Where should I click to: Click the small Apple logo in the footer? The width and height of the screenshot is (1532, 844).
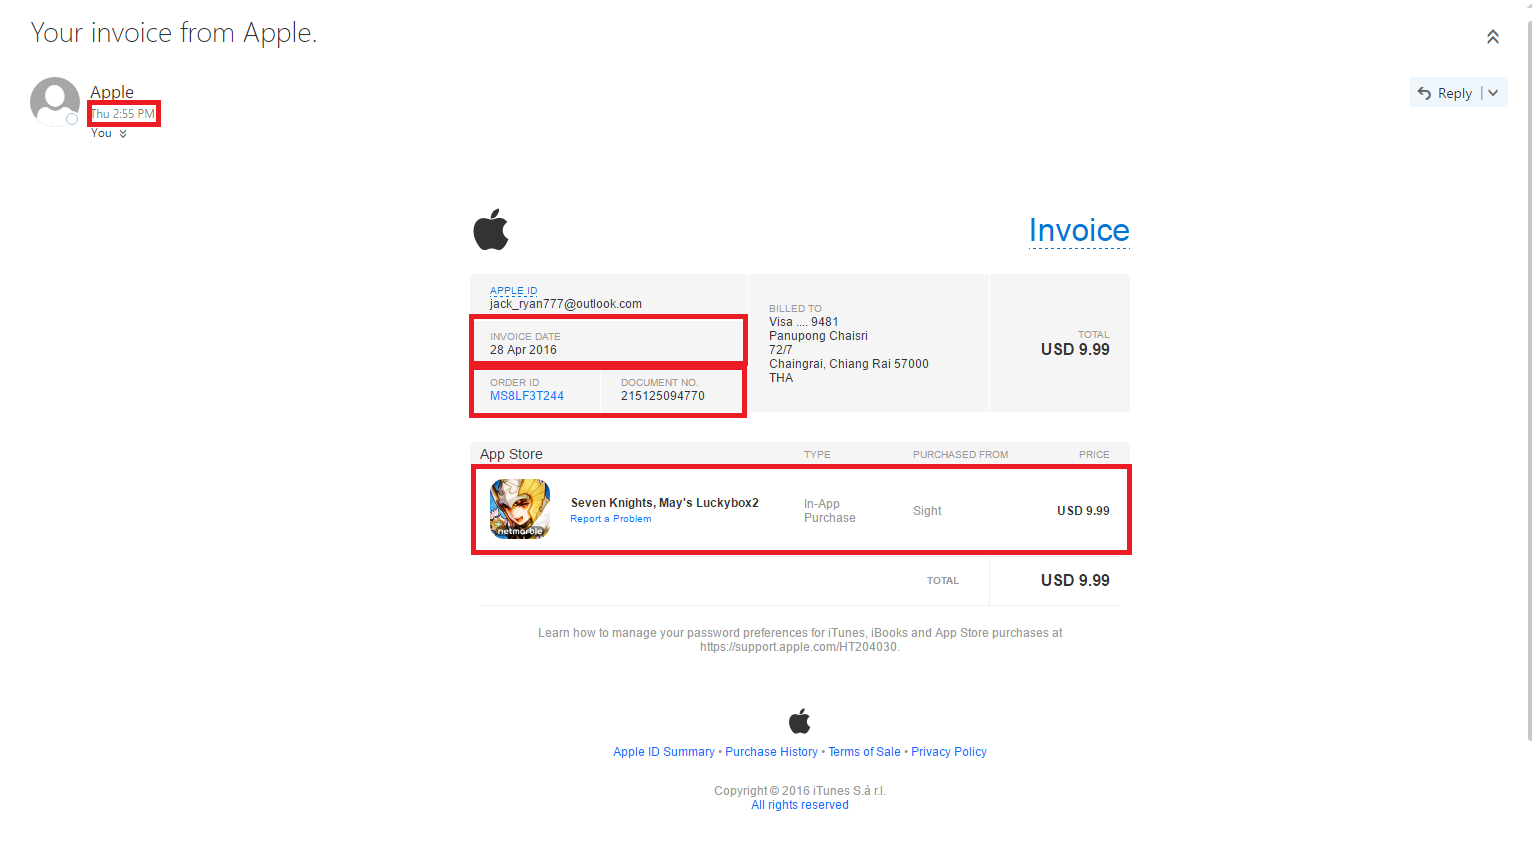(800, 721)
